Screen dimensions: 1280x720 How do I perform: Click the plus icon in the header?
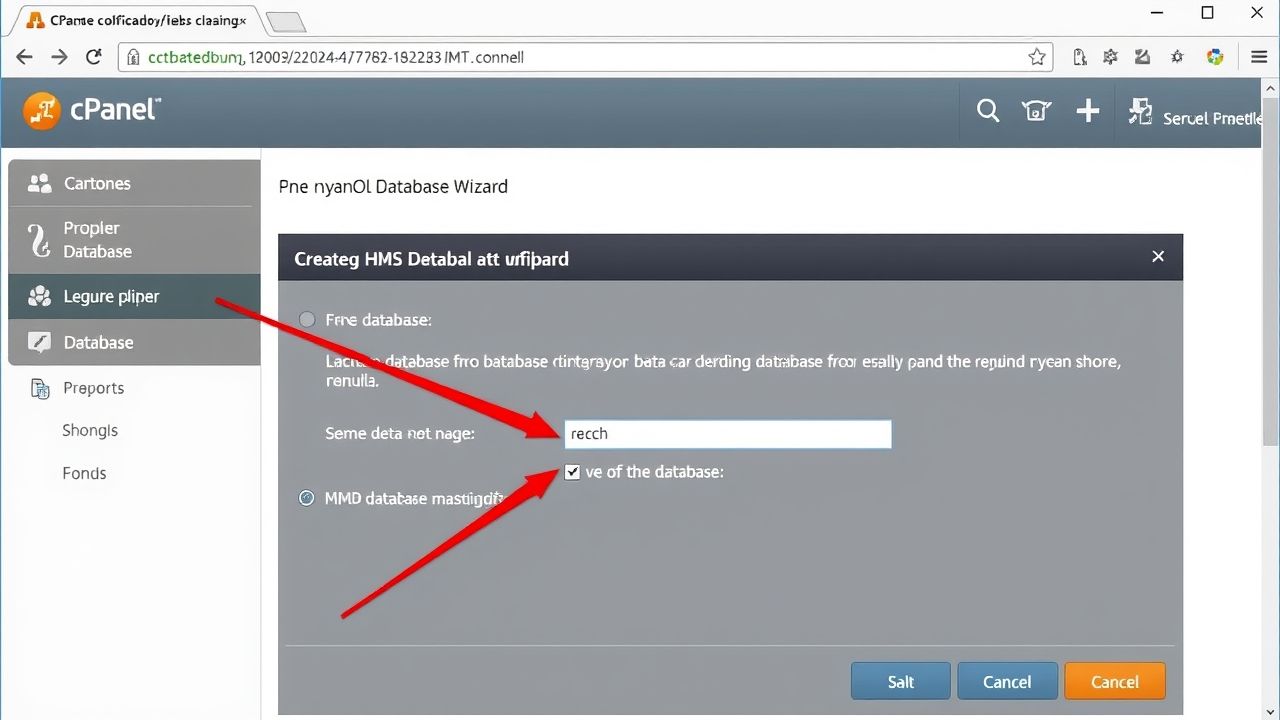tap(1088, 111)
